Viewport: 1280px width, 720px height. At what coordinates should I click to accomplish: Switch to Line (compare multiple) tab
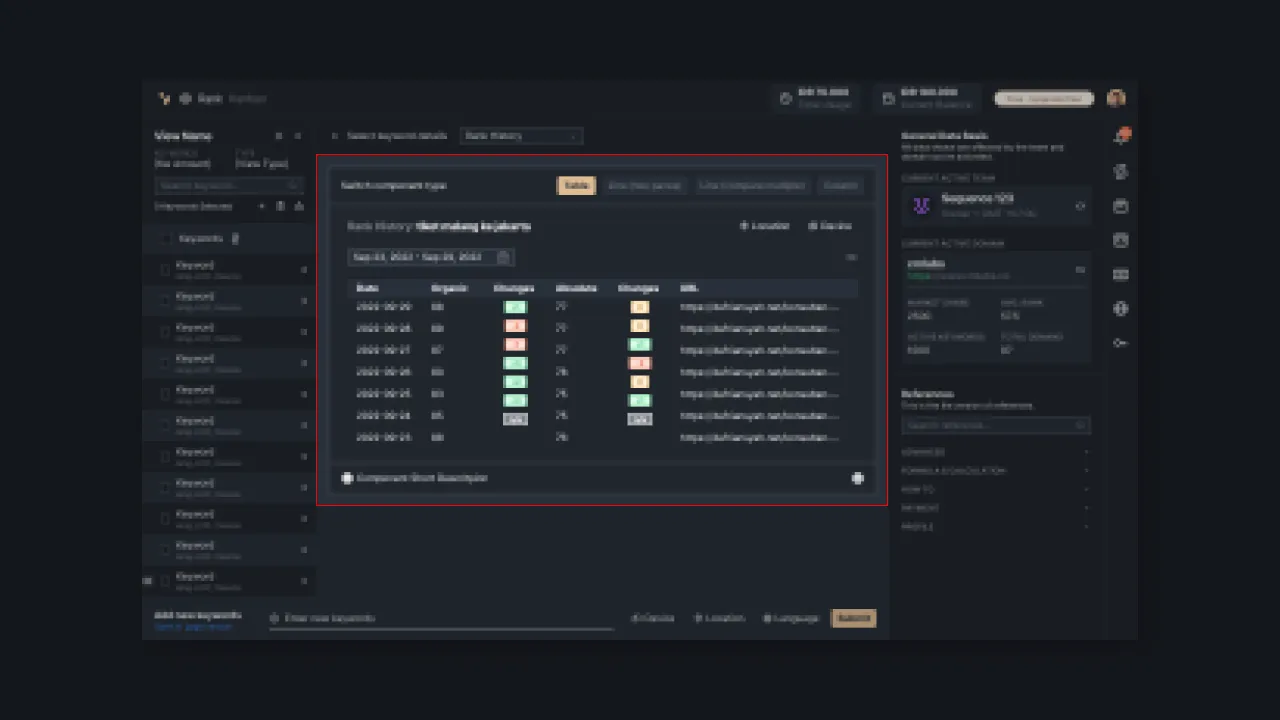pos(752,185)
